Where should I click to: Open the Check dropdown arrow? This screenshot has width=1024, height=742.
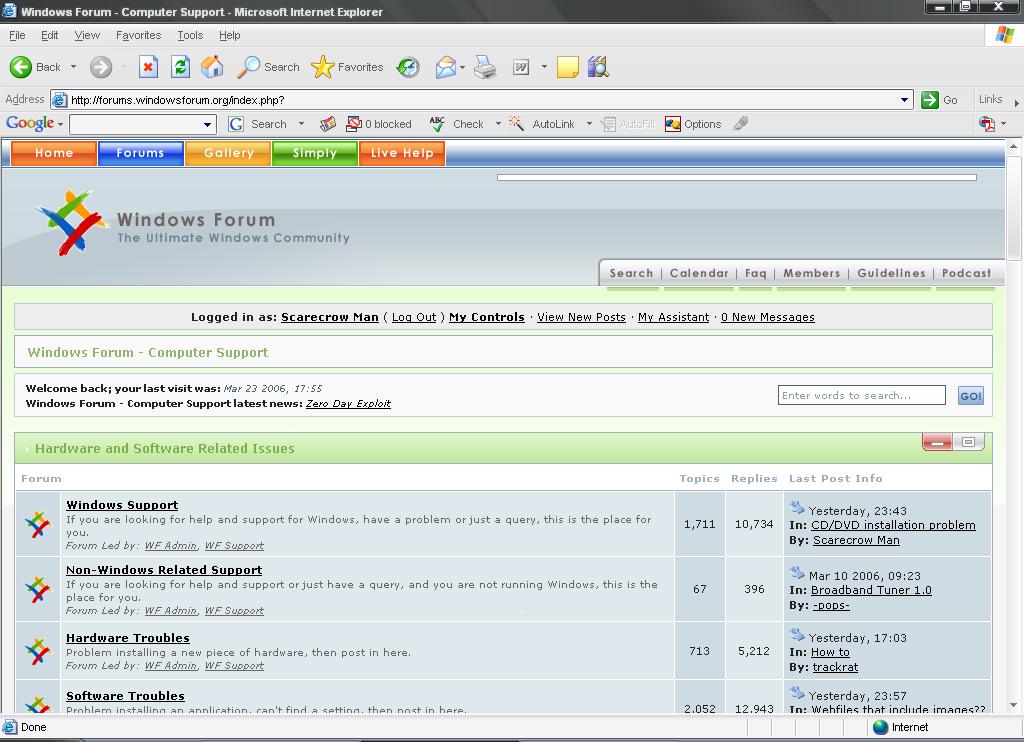498,123
